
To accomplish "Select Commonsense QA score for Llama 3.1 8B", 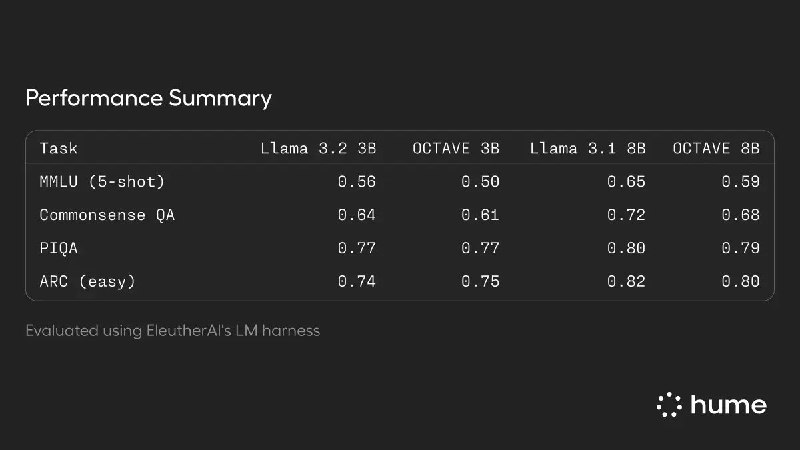I will [627, 215].
